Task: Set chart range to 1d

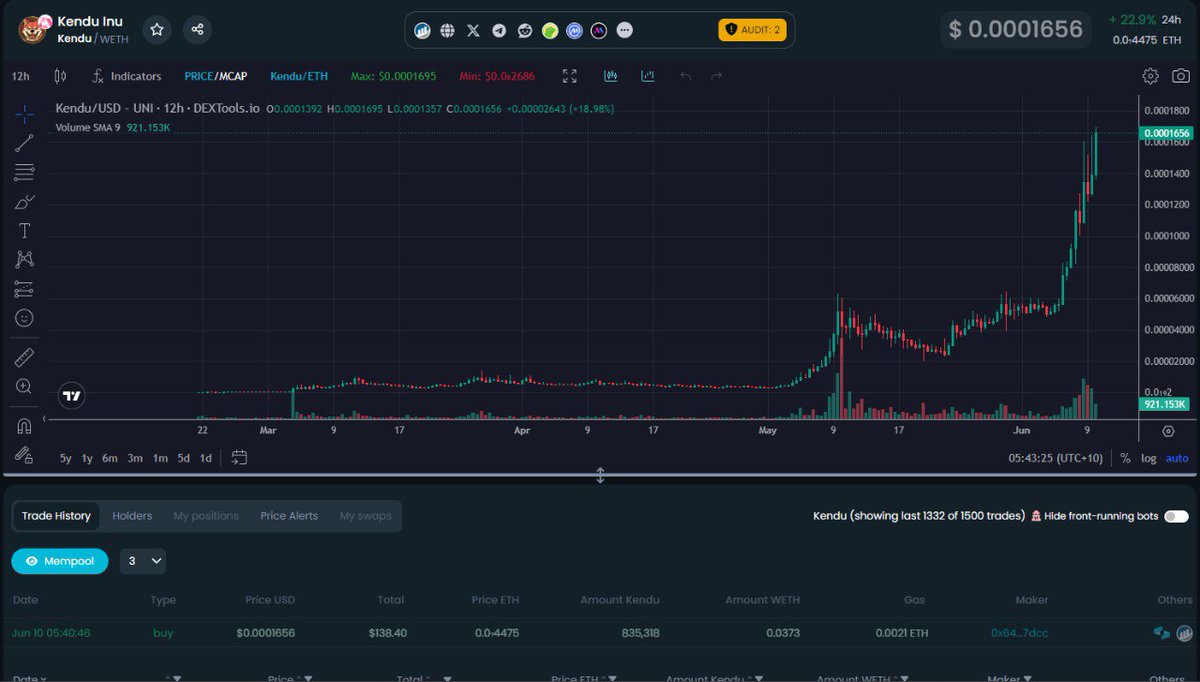Action: click(206, 458)
